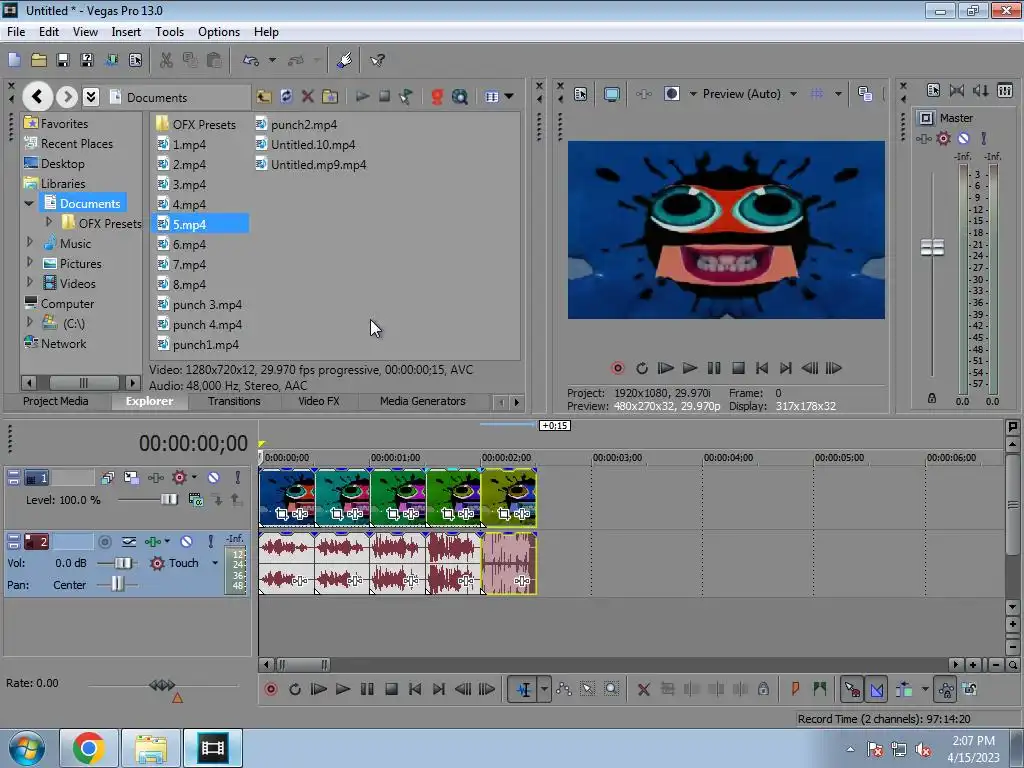
Task: Open Project Video Properties in the preview toolbar
Action: coord(581,94)
